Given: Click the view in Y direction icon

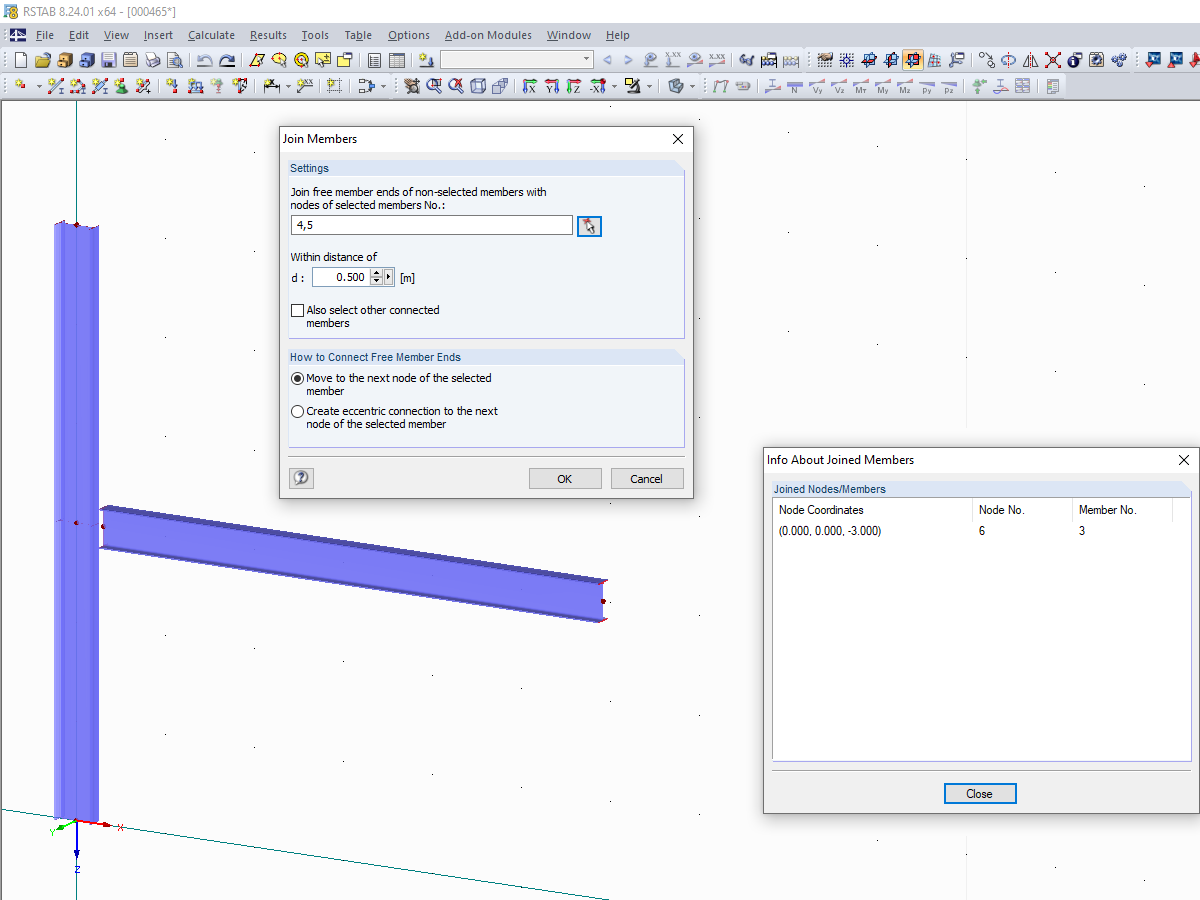Looking at the screenshot, I should click(551, 87).
